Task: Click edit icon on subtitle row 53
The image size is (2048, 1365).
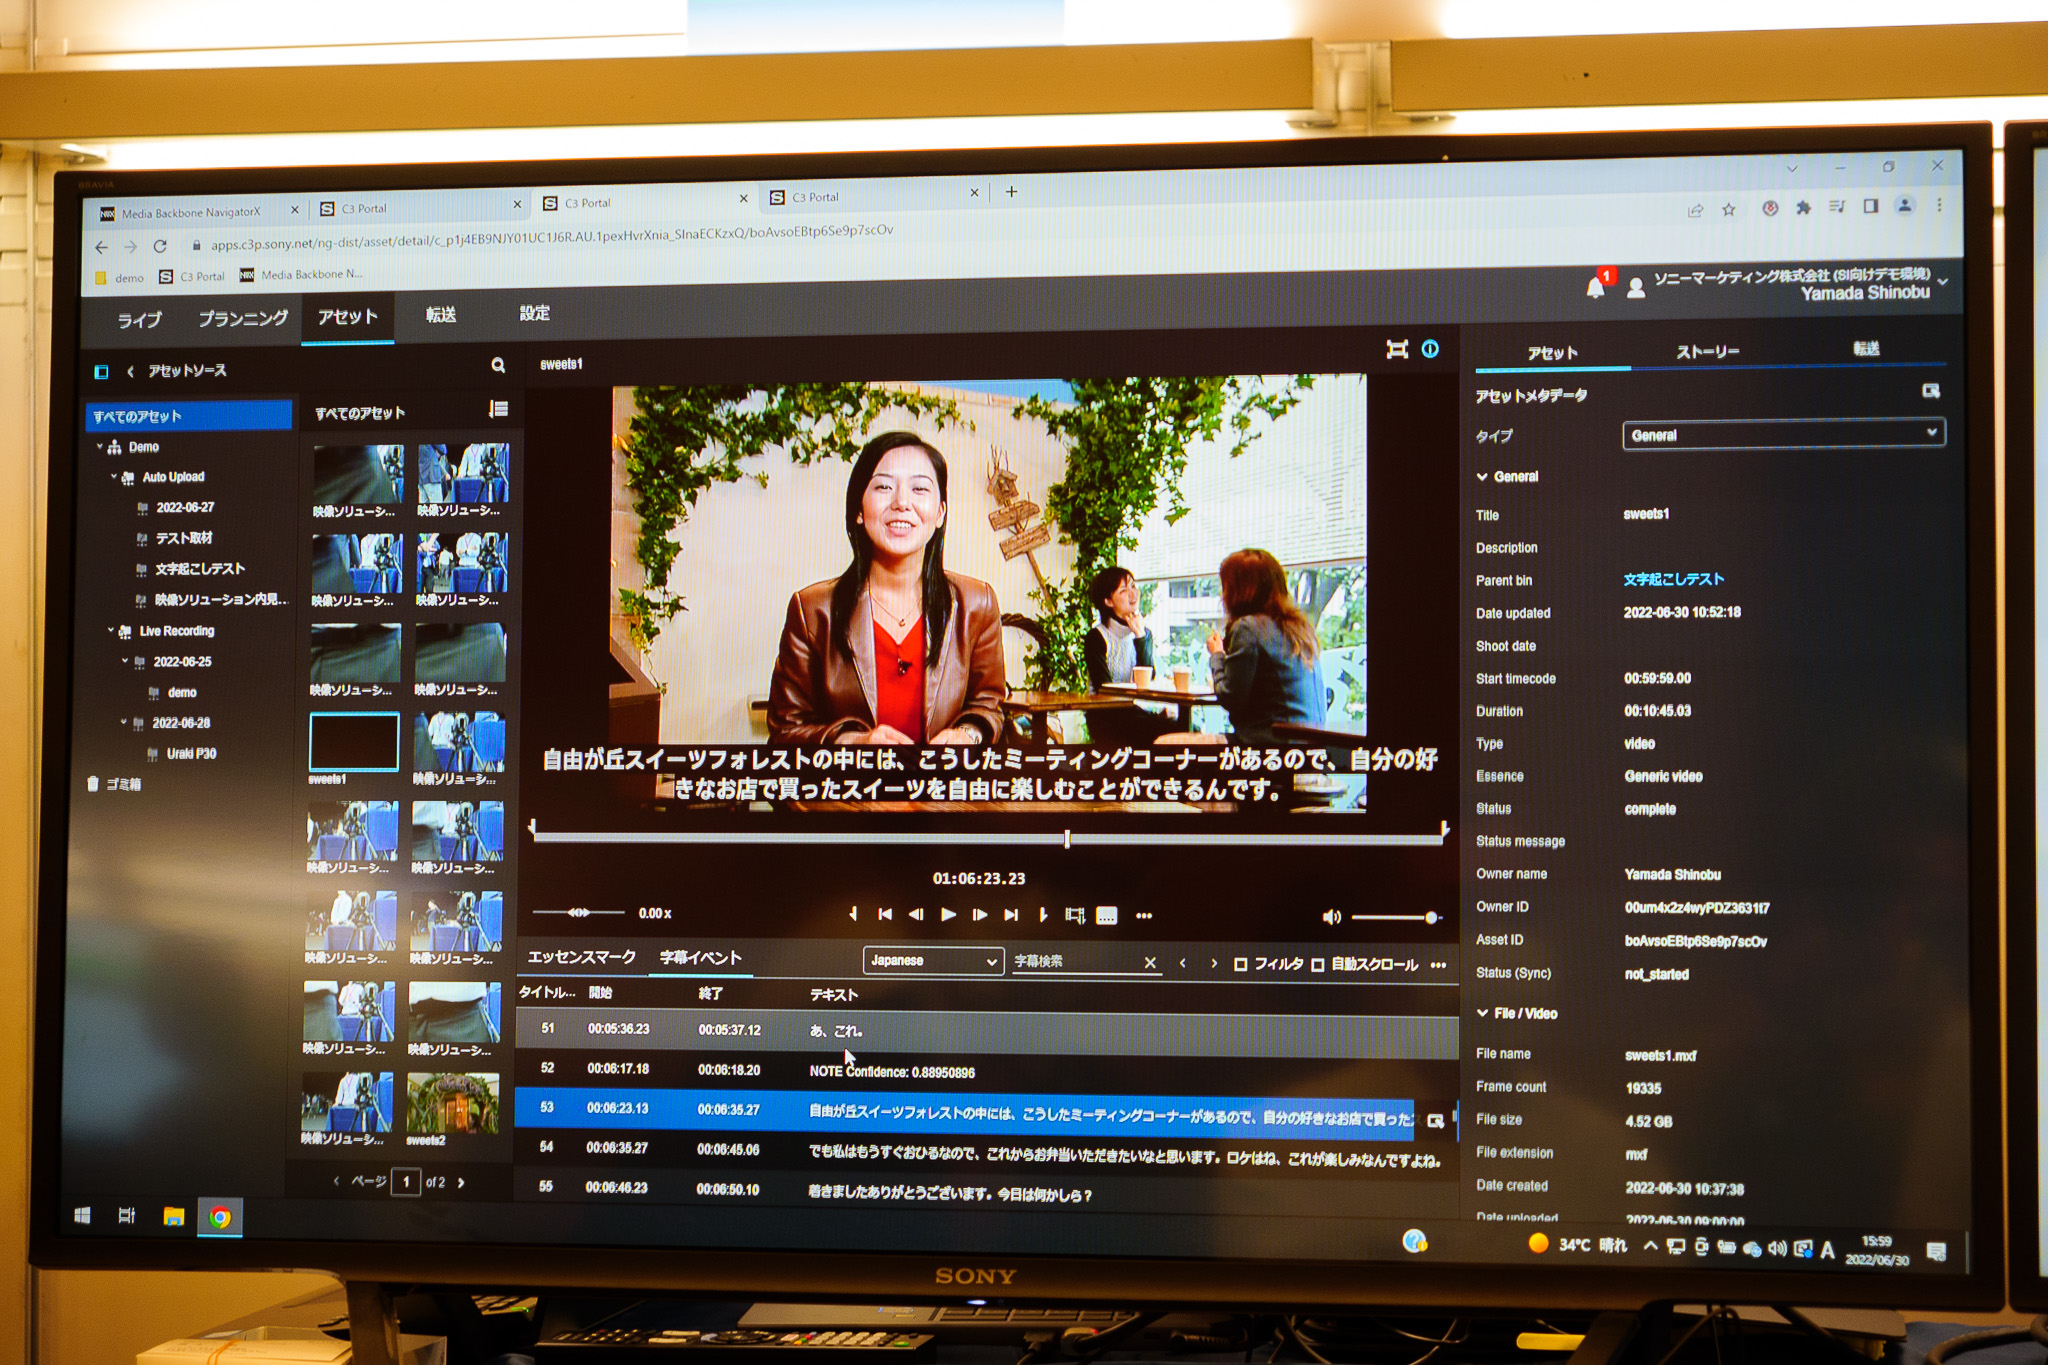Action: pyautogui.click(x=1435, y=1121)
